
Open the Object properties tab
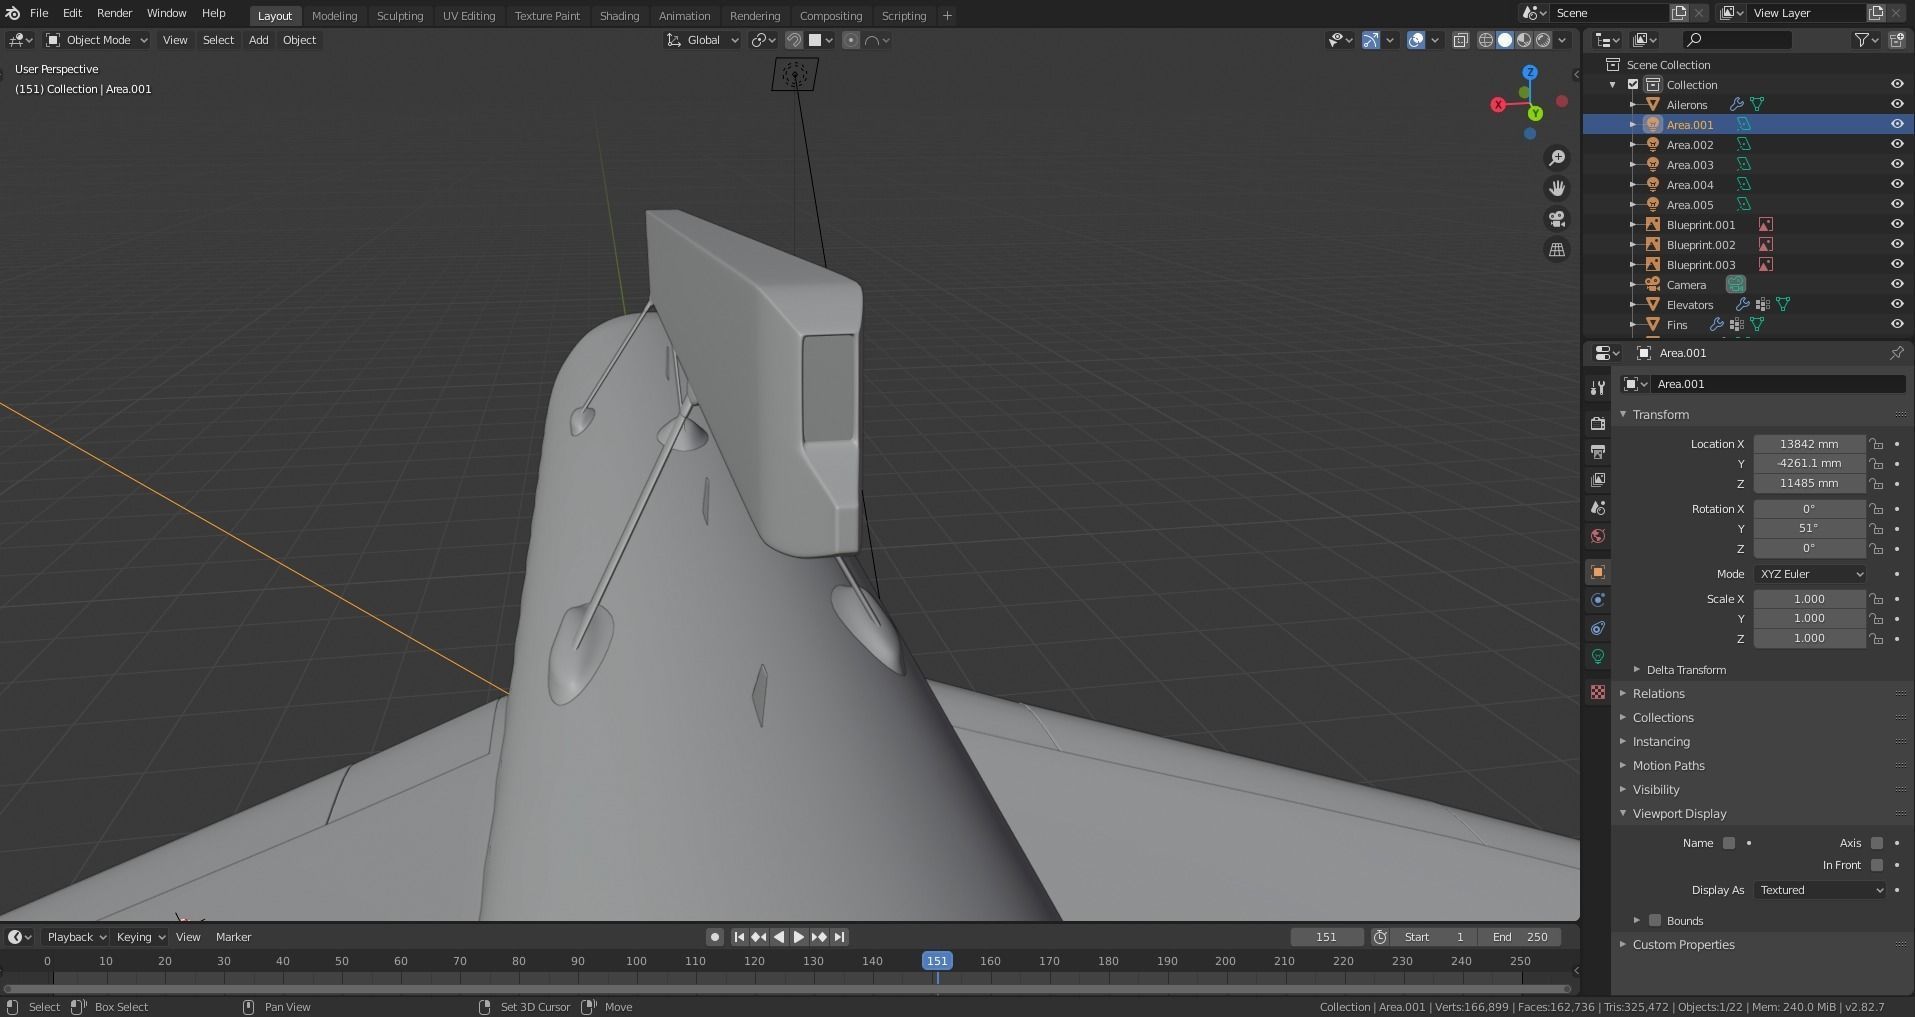(x=1598, y=572)
